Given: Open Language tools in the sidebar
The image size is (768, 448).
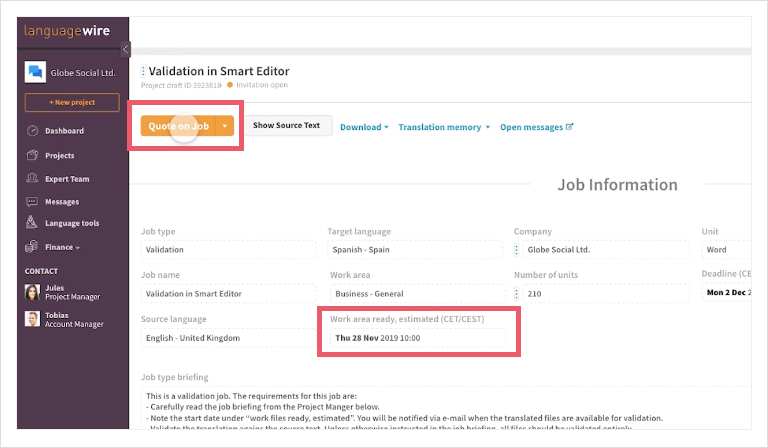Looking at the screenshot, I should click(71, 223).
